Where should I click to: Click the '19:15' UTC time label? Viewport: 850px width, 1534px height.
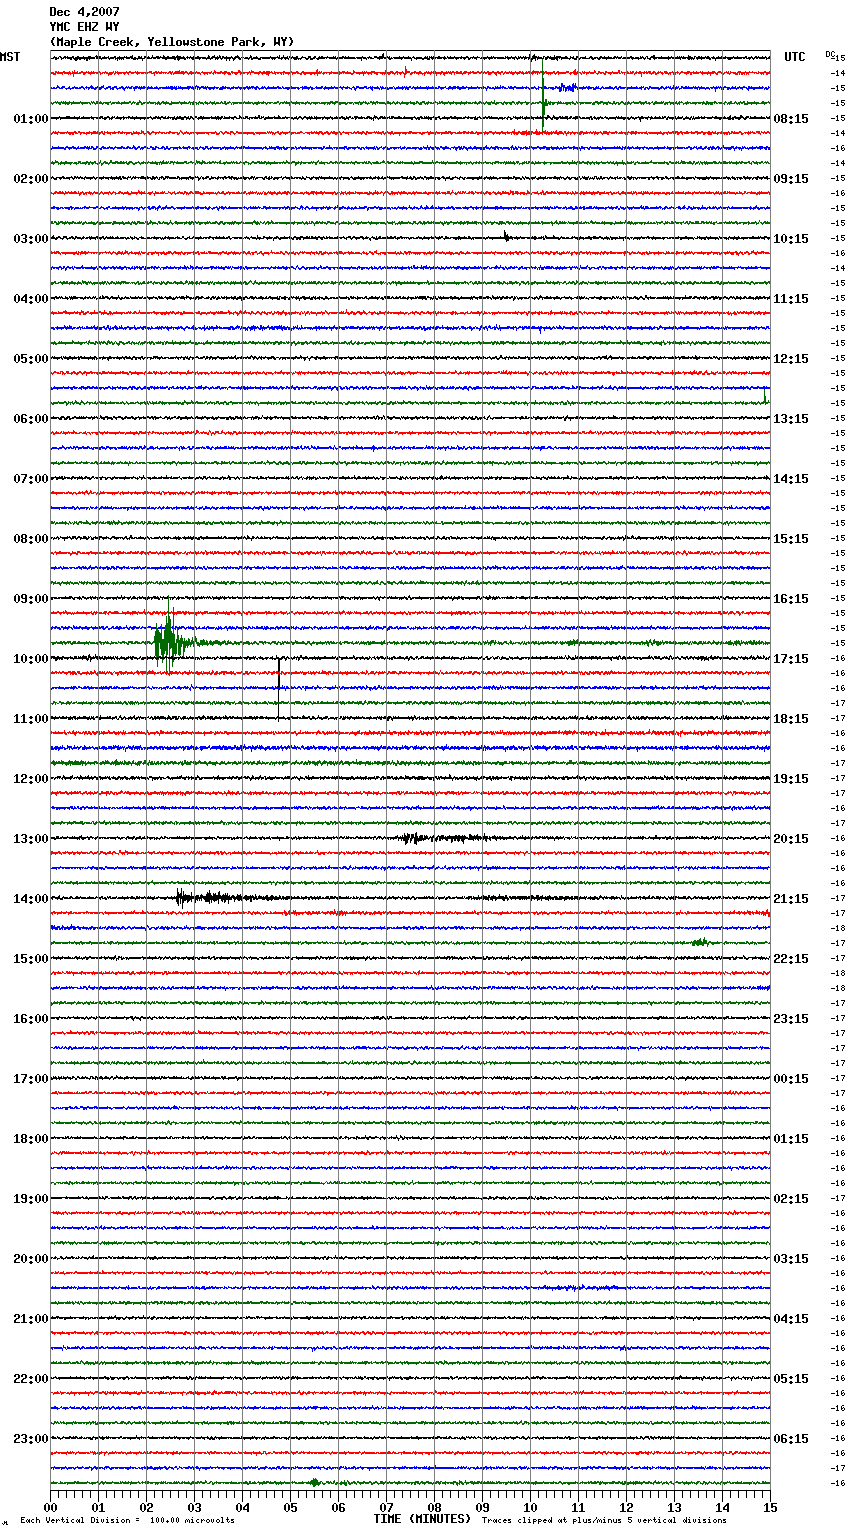tap(791, 779)
